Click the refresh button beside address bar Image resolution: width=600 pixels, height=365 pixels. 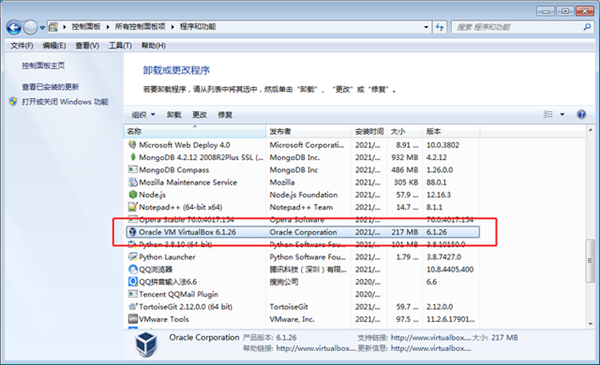coord(440,27)
